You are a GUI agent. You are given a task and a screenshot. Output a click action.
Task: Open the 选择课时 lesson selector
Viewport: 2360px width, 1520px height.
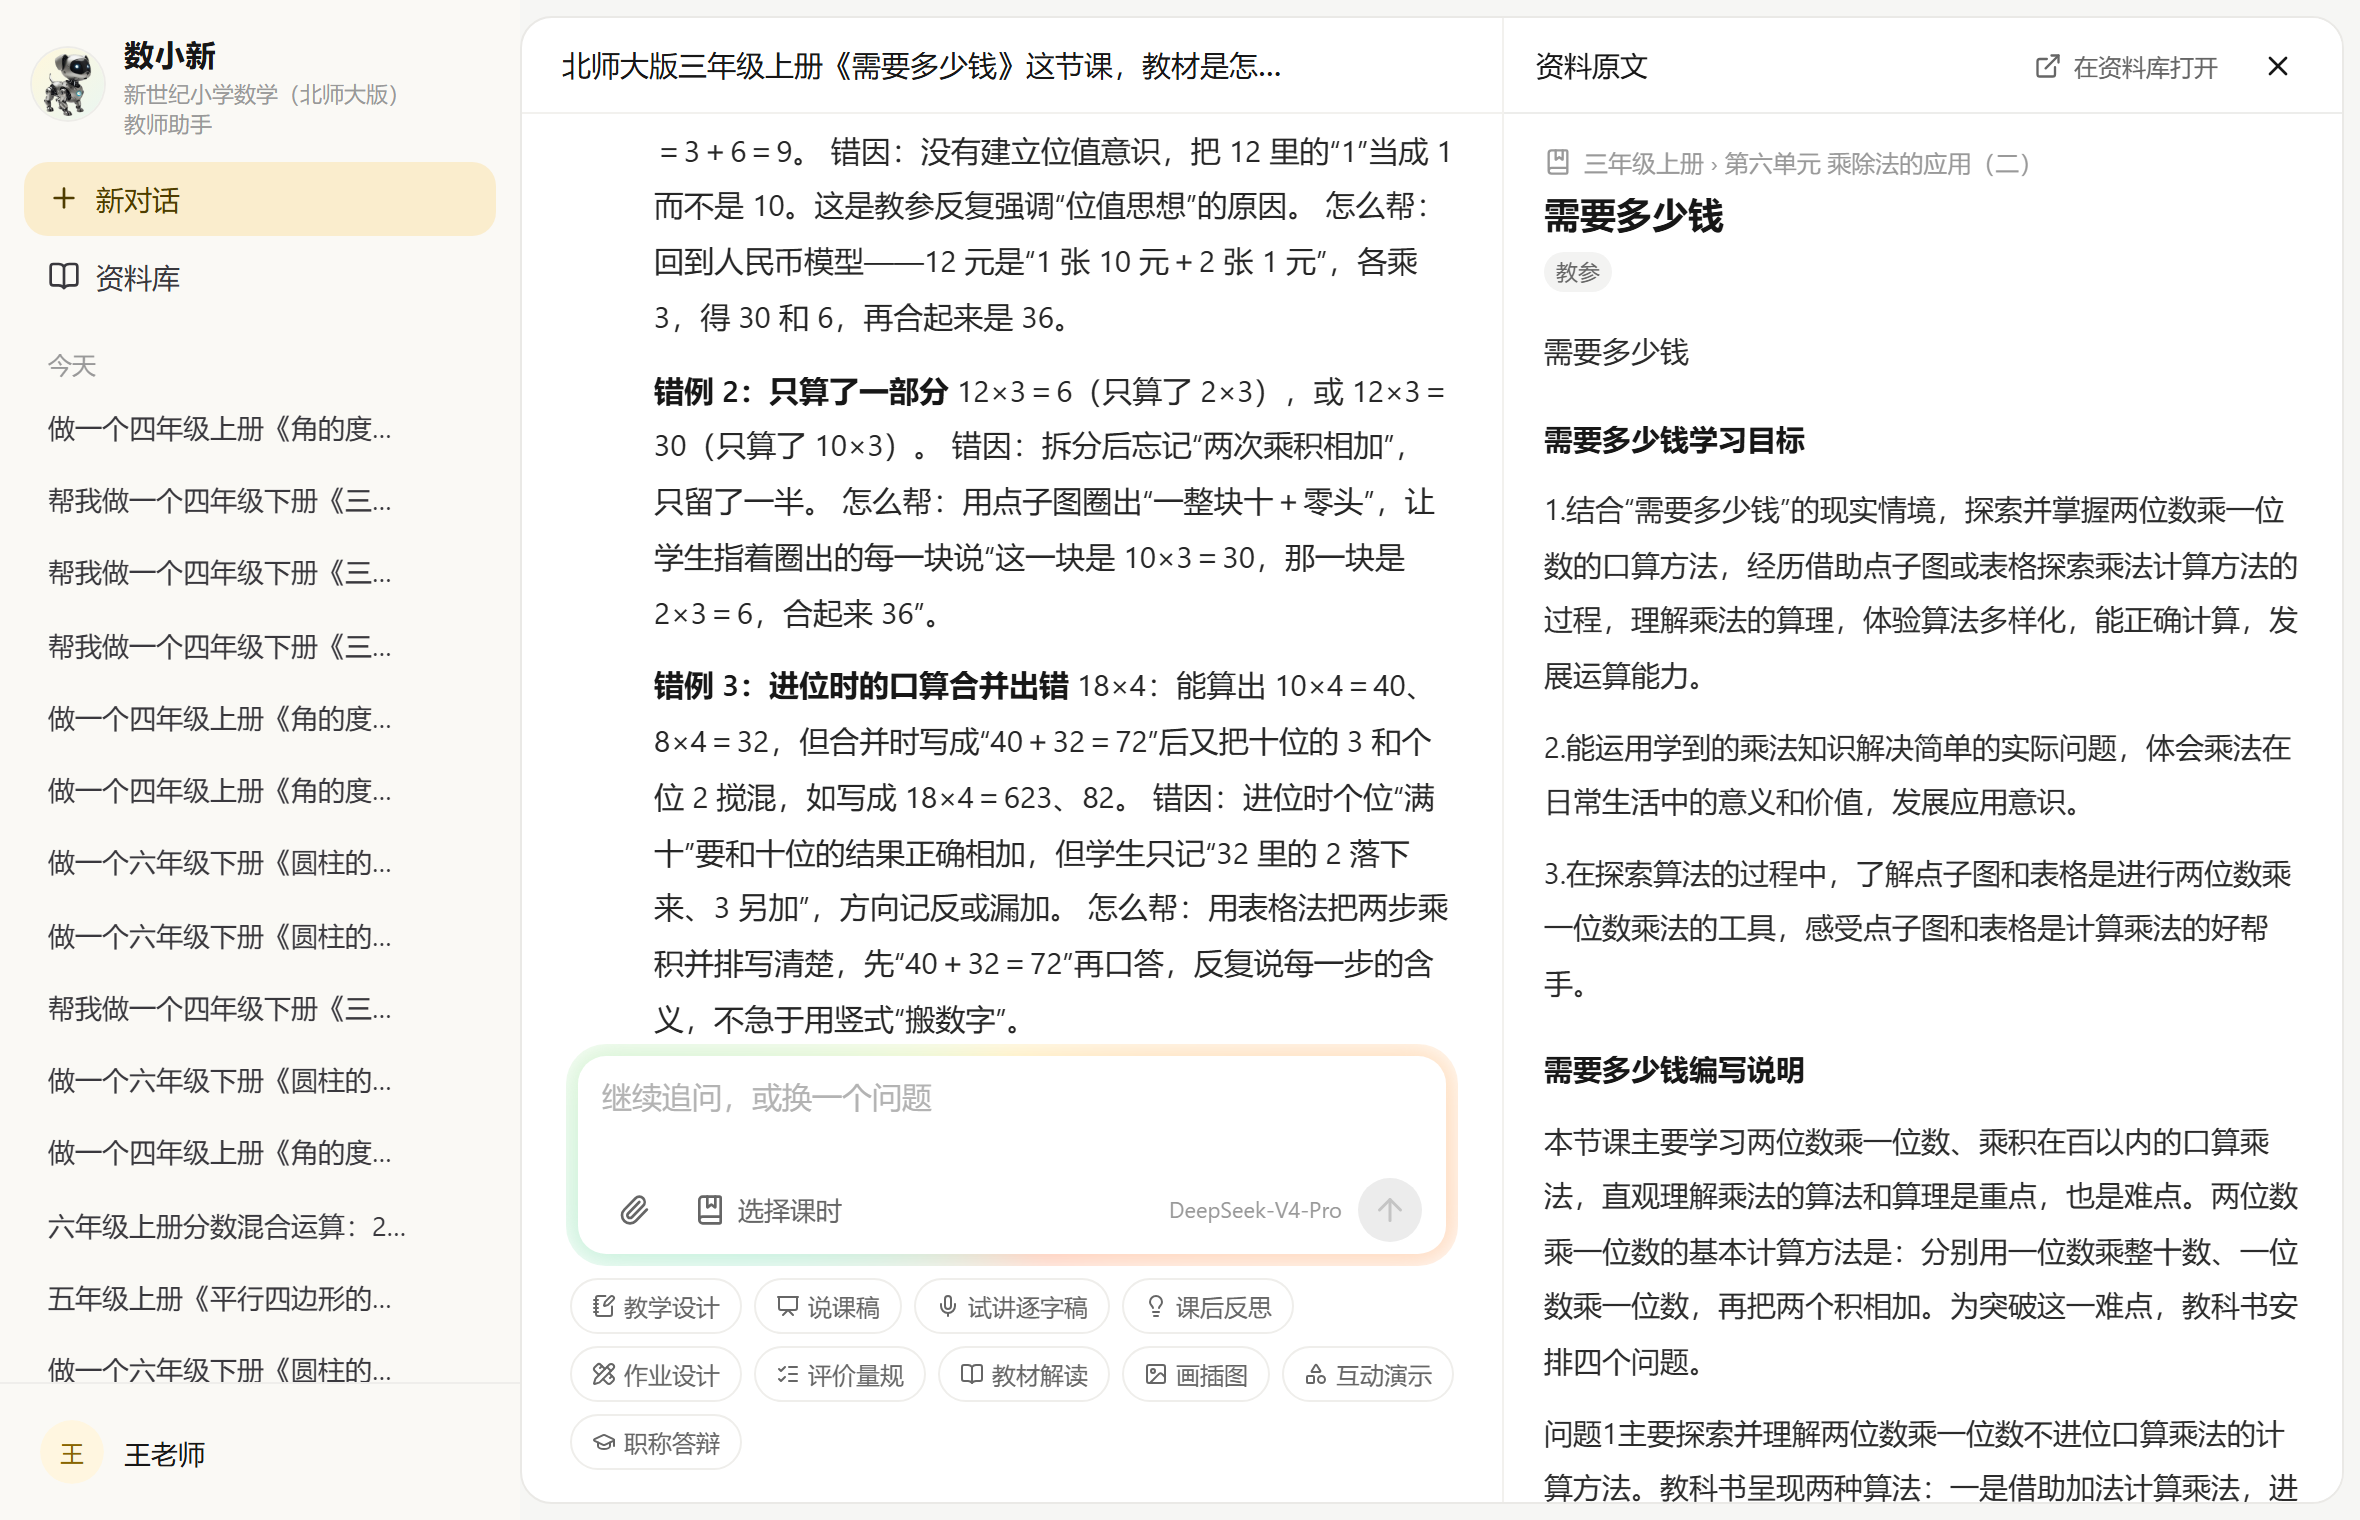click(769, 1210)
